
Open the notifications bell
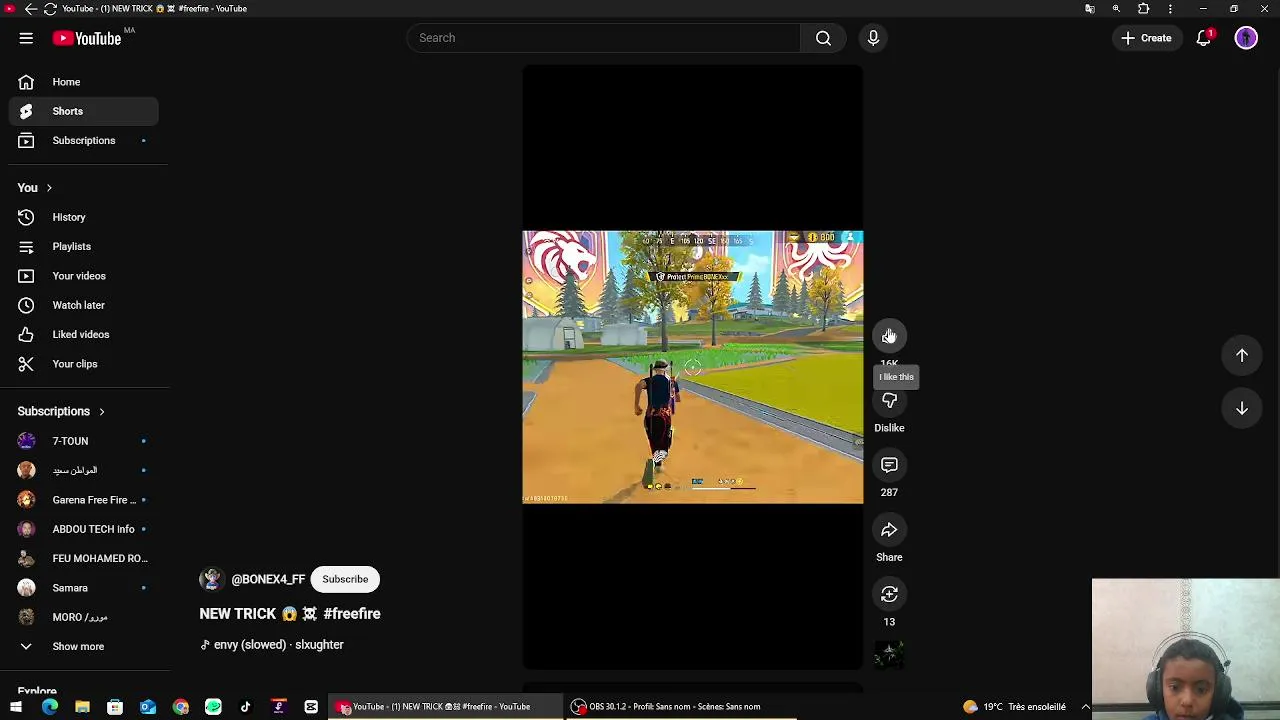1204,38
